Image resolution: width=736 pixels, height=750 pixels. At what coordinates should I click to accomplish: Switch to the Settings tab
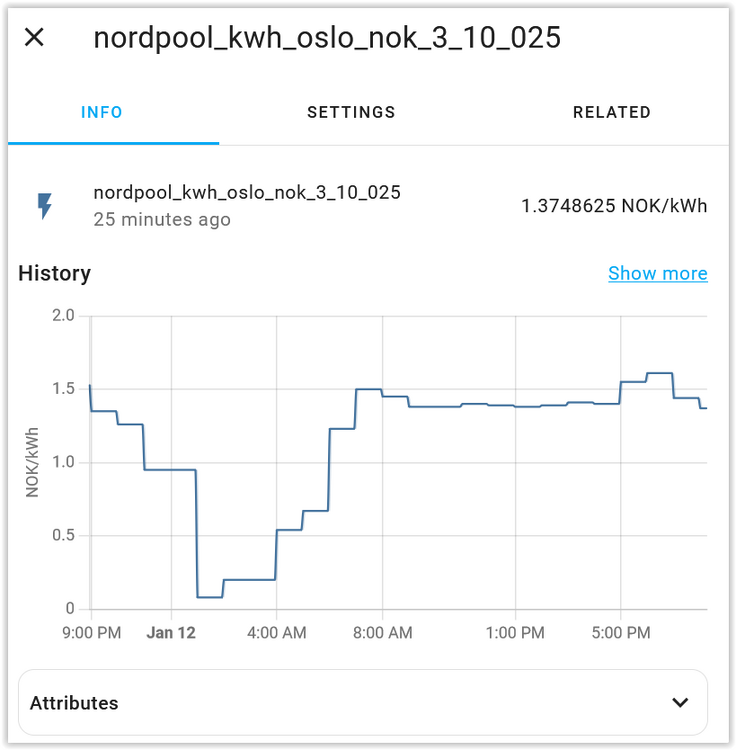pos(351,112)
